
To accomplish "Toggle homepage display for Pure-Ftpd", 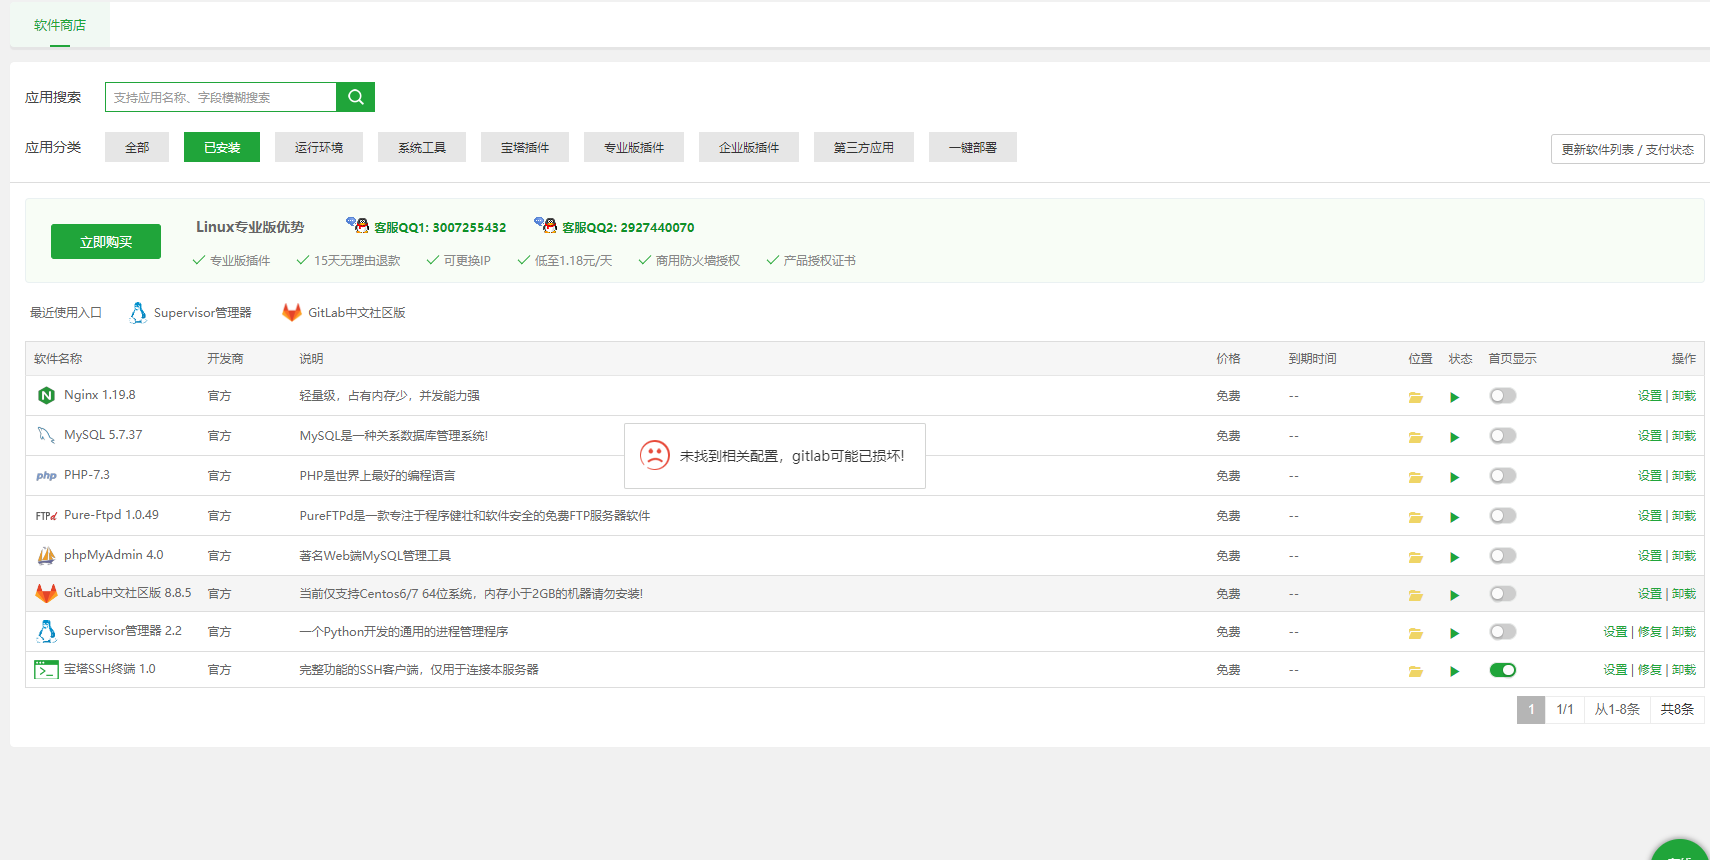I will (1502, 516).
